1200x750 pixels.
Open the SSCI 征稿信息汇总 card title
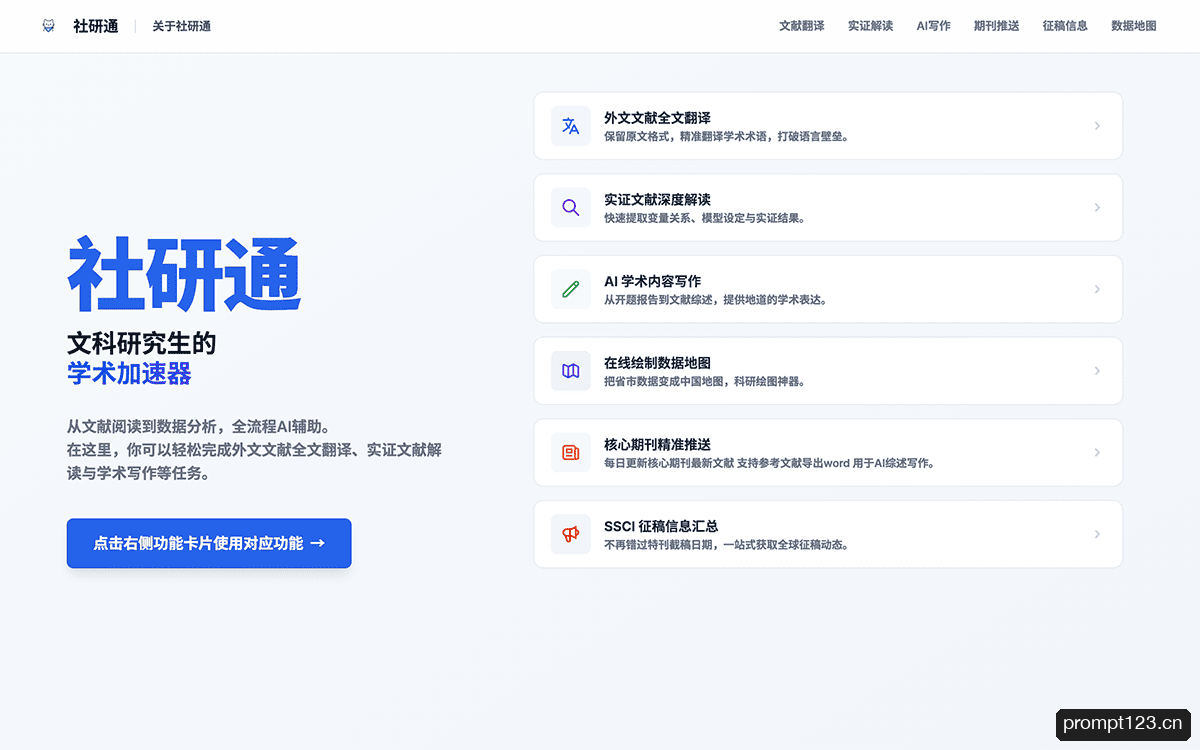[661, 526]
